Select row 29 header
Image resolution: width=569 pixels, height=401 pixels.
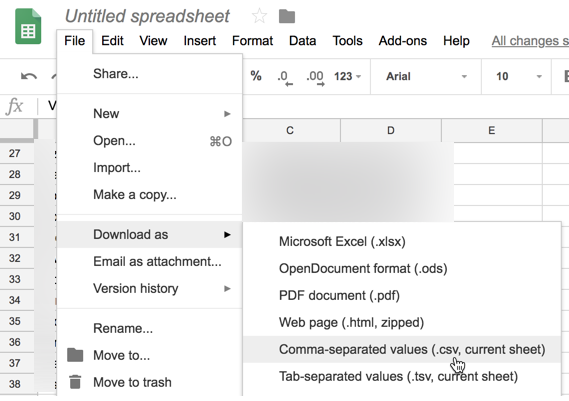point(17,195)
